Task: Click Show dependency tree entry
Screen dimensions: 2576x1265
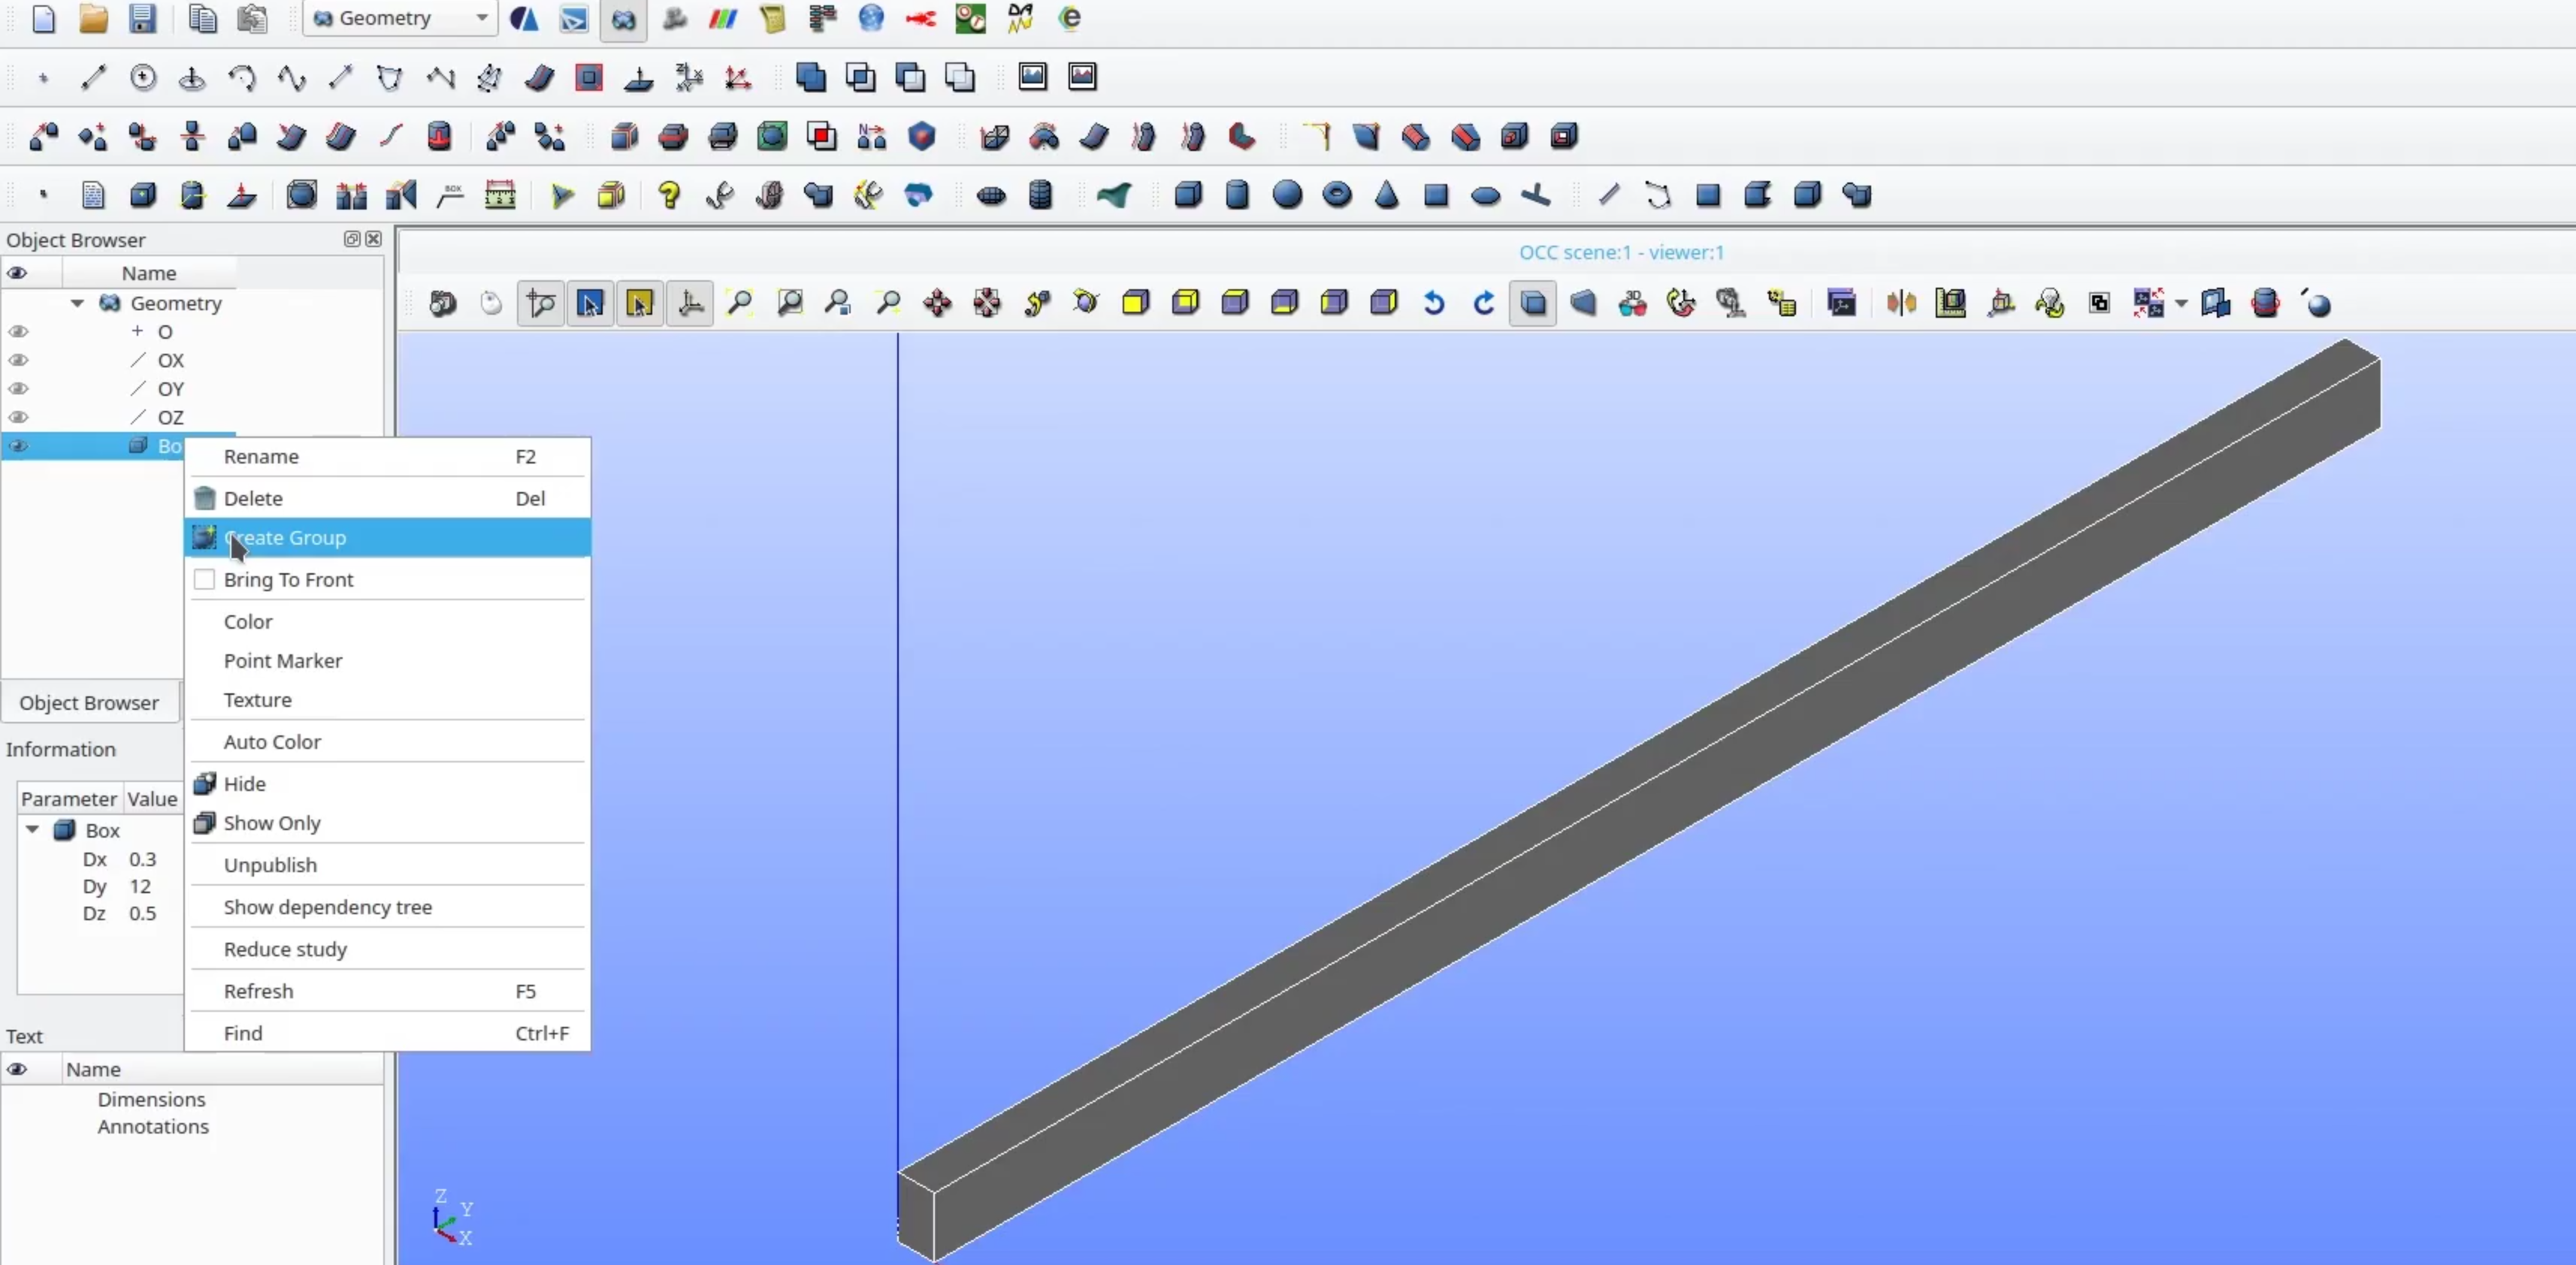Action: [x=327, y=907]
